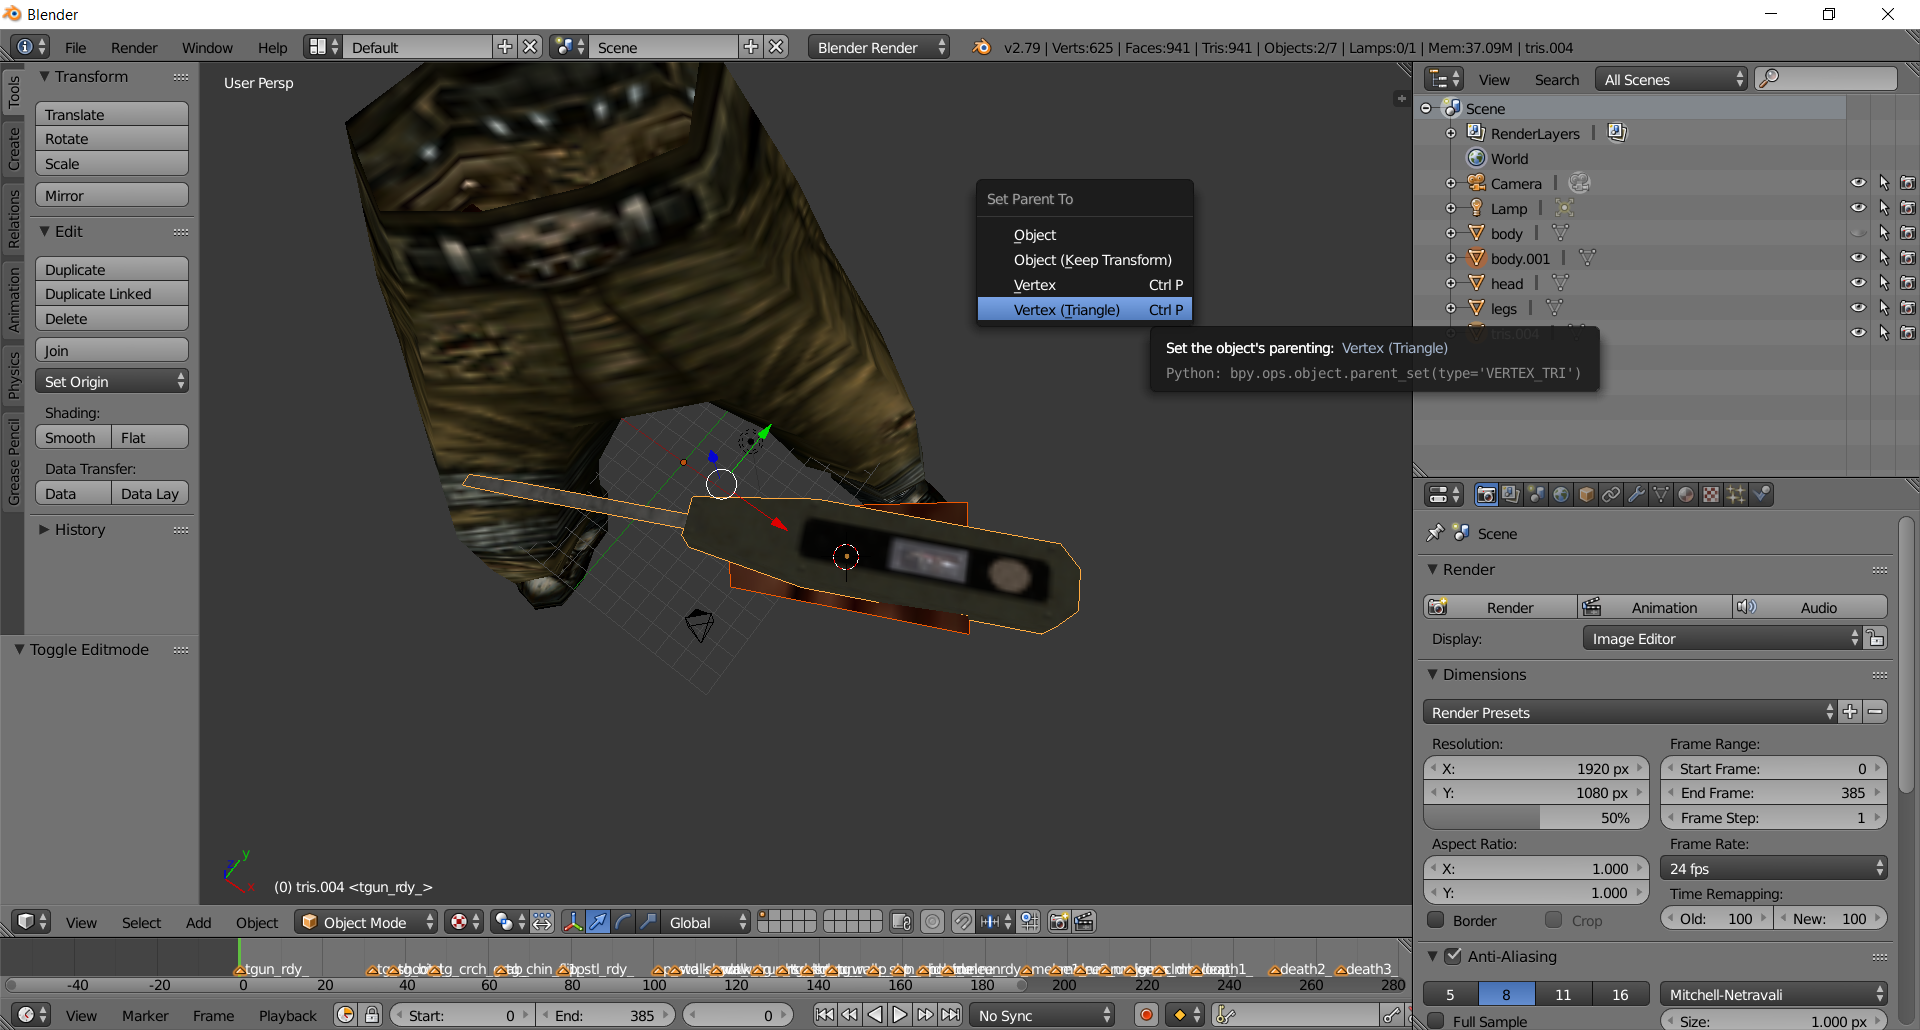Screen dimensions: 1920x1030
Task: Open the World properties tab (globe icon)
Action: (1561, 494)
